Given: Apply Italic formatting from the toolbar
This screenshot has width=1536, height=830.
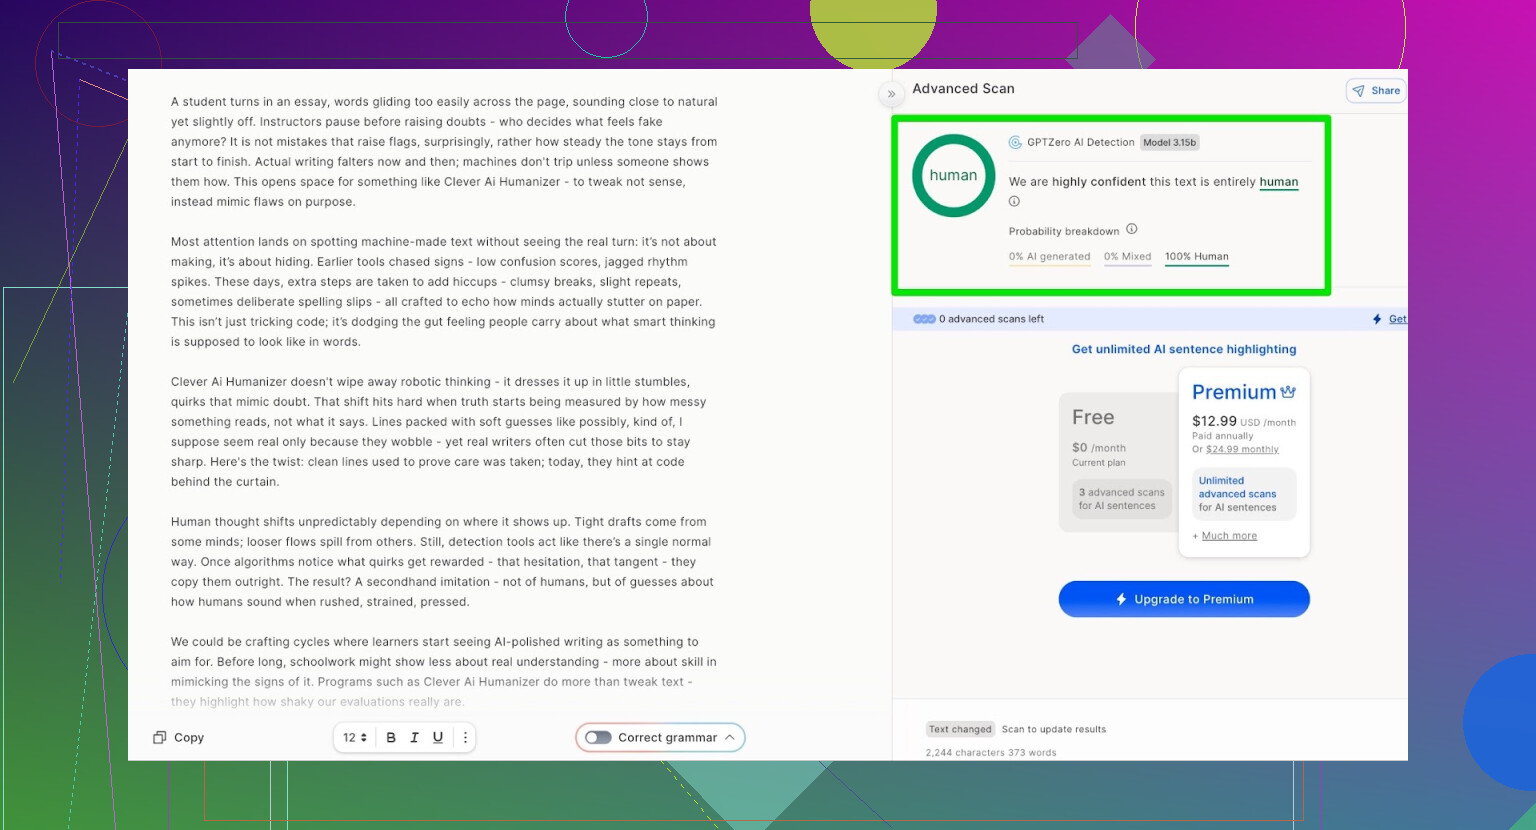Looking at the screenshot, I should (414, 738).
